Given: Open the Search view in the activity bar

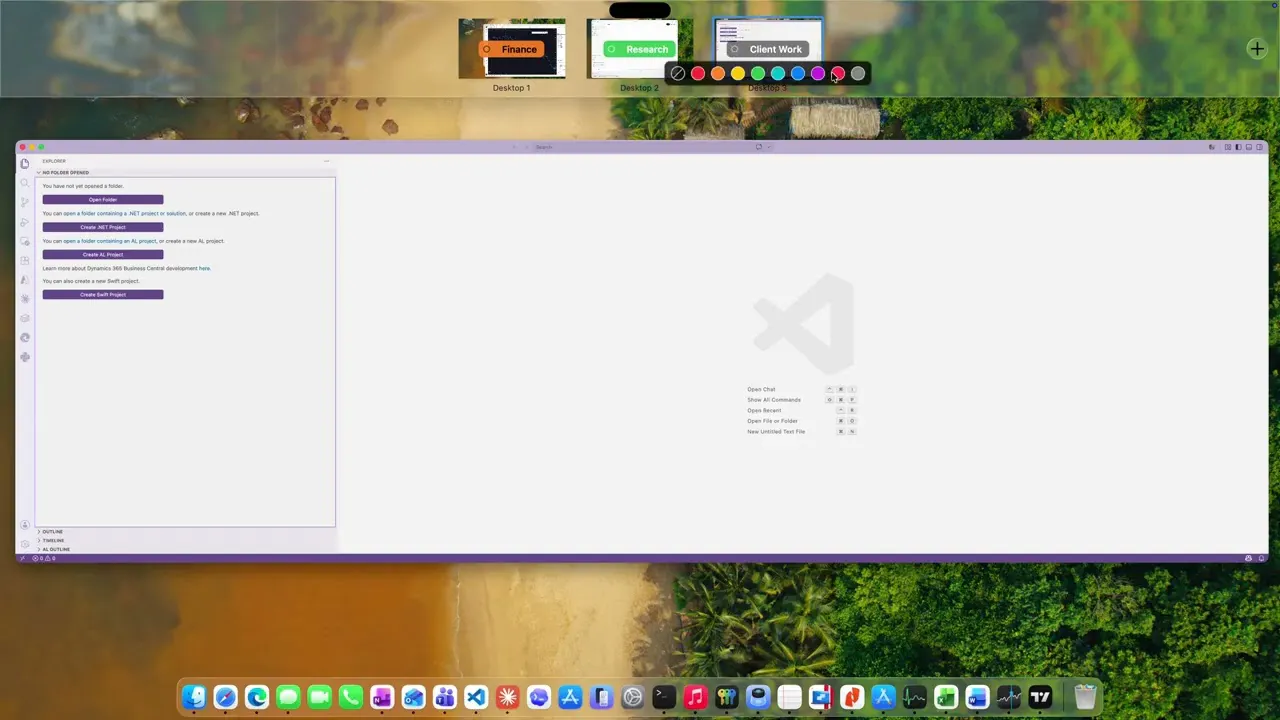Looking at the screenshot, I should tap(25, 183).
